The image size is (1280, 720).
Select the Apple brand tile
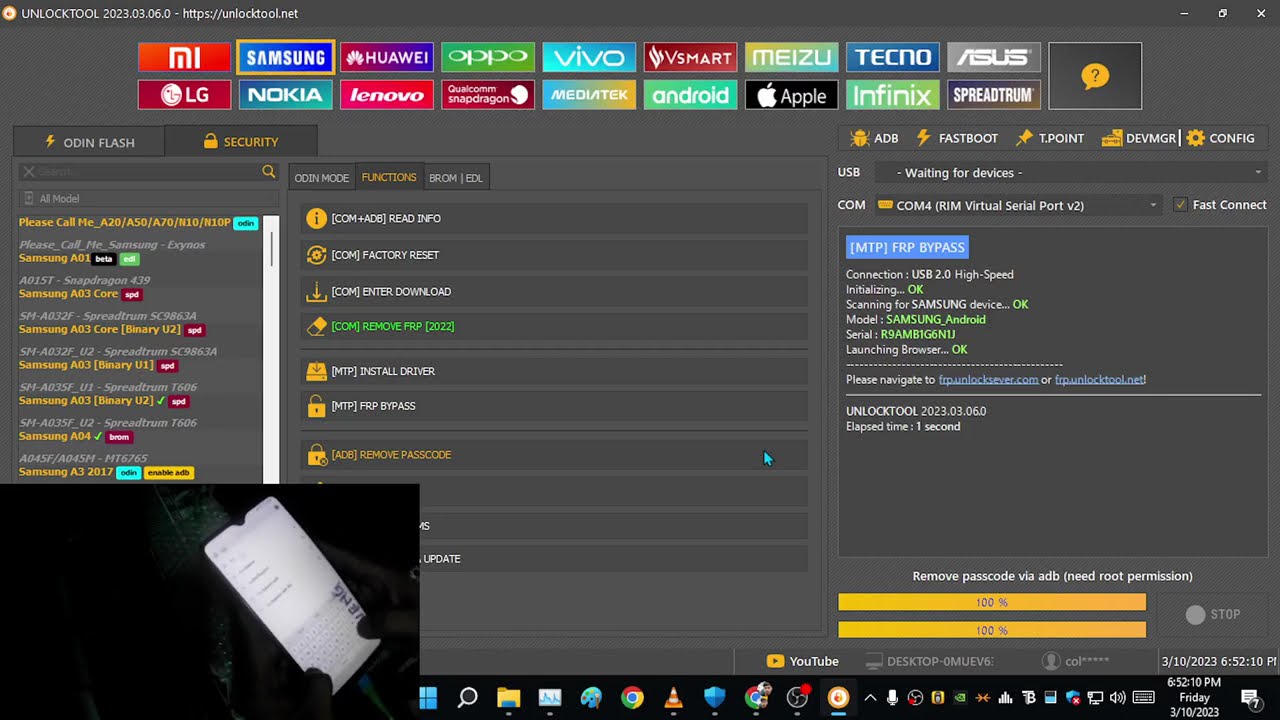[x=791, y=95]
